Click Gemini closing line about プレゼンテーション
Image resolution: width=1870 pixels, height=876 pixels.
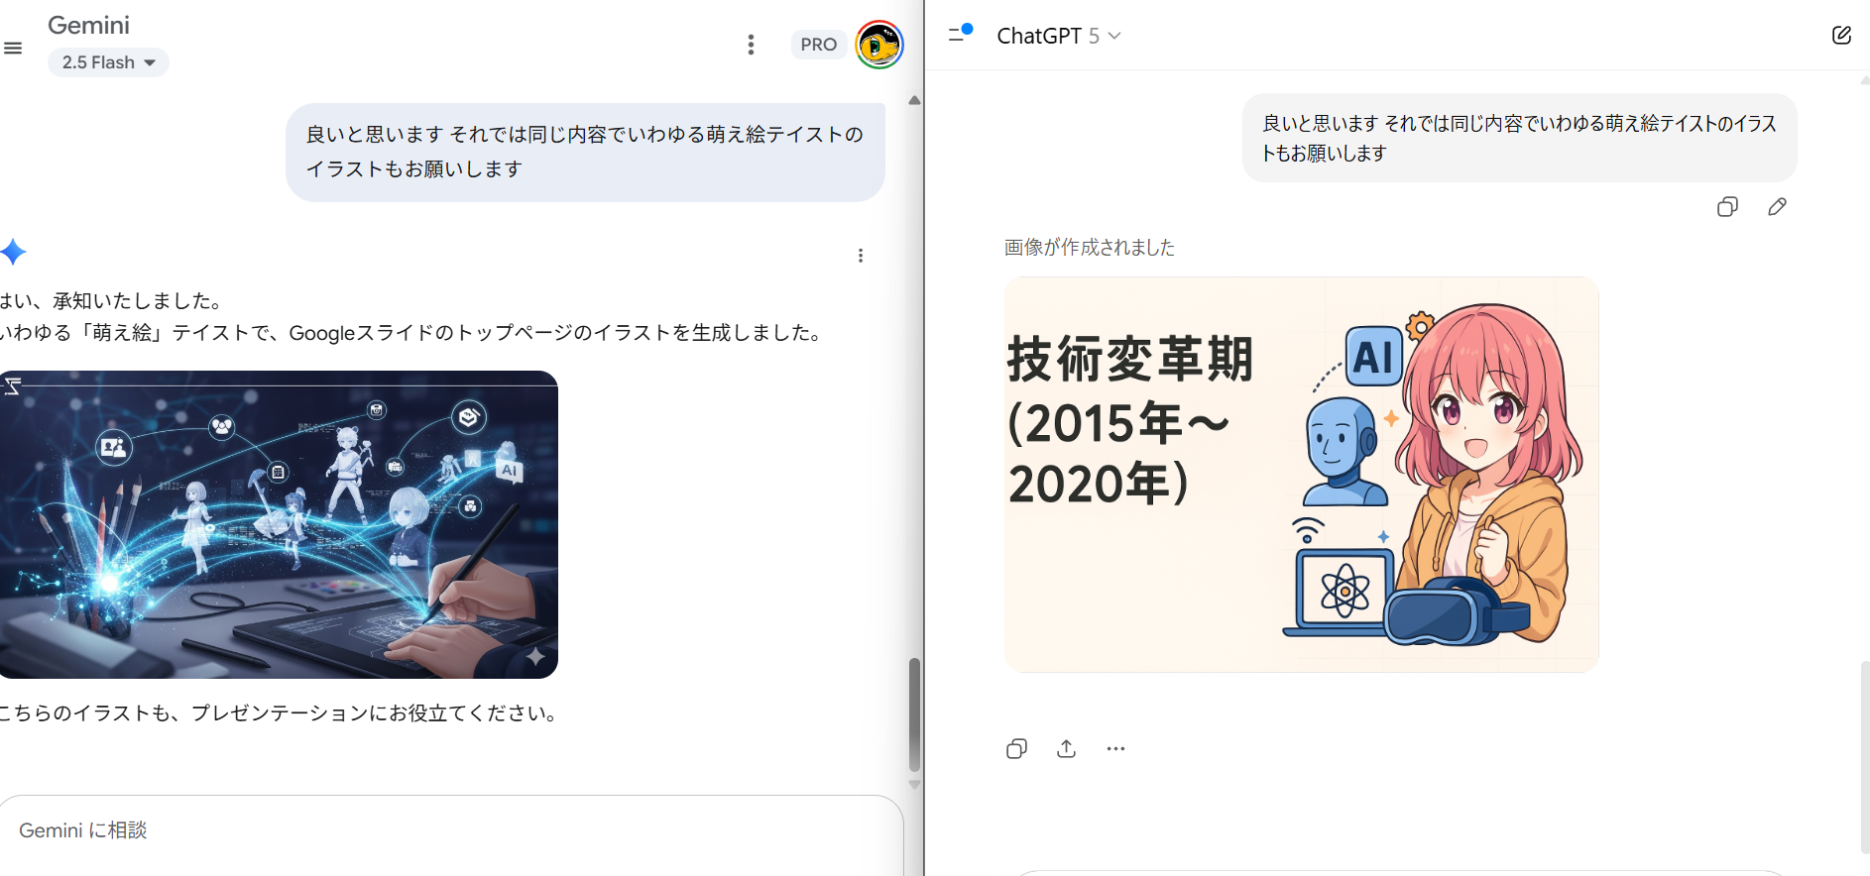coord(282,713)
